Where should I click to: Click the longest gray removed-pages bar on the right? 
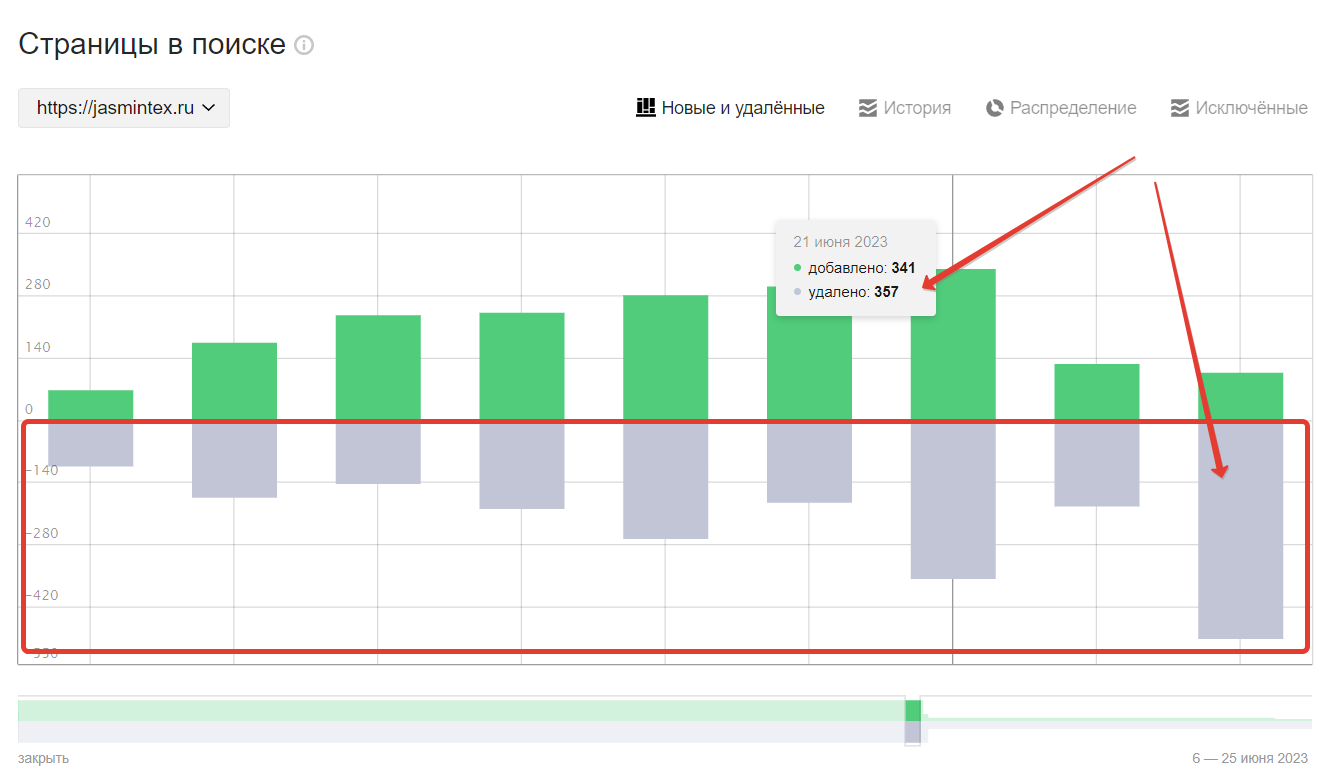[1240, 529]
